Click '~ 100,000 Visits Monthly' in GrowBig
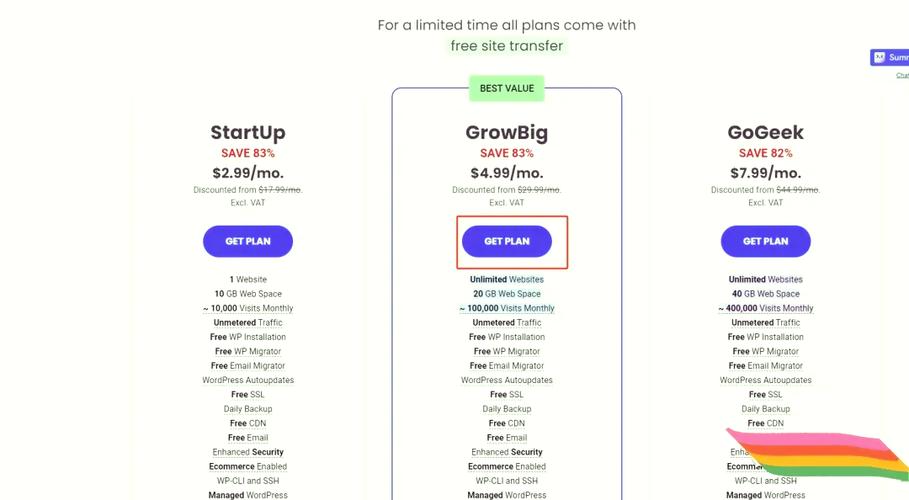The width and height of the screenshot is (909, 500). point(507,308)
